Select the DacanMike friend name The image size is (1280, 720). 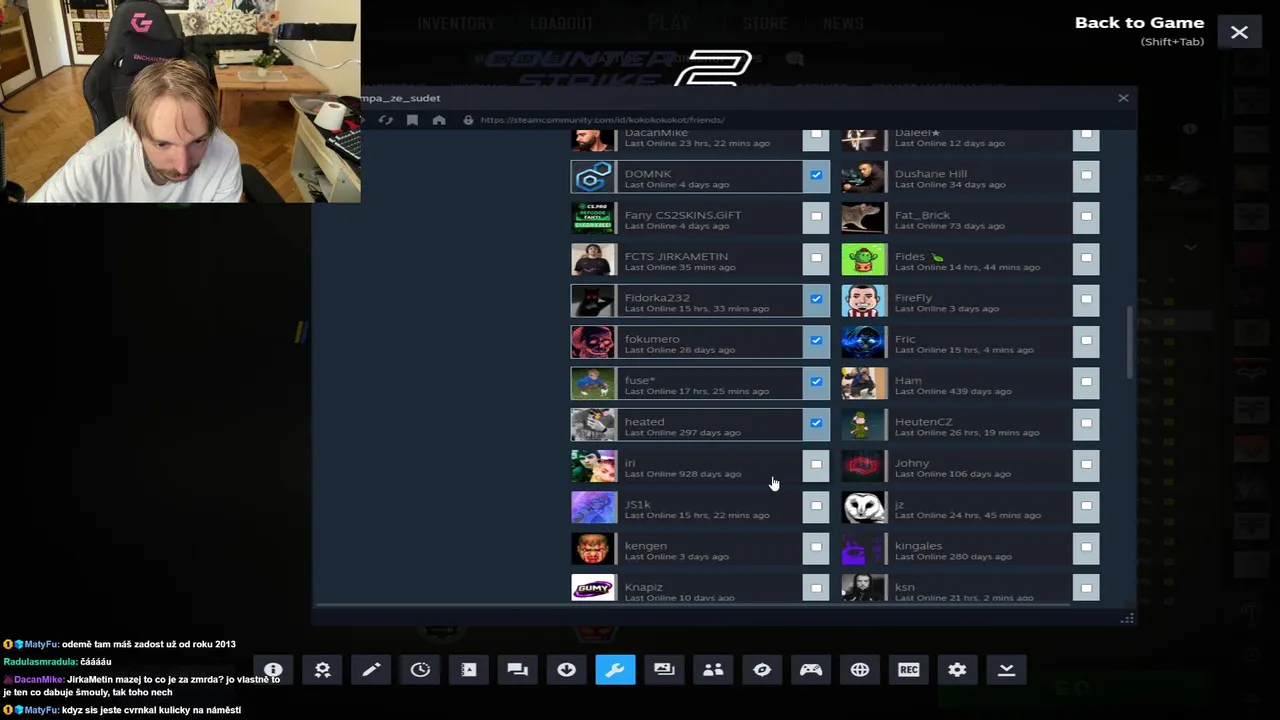click(656, 133)
